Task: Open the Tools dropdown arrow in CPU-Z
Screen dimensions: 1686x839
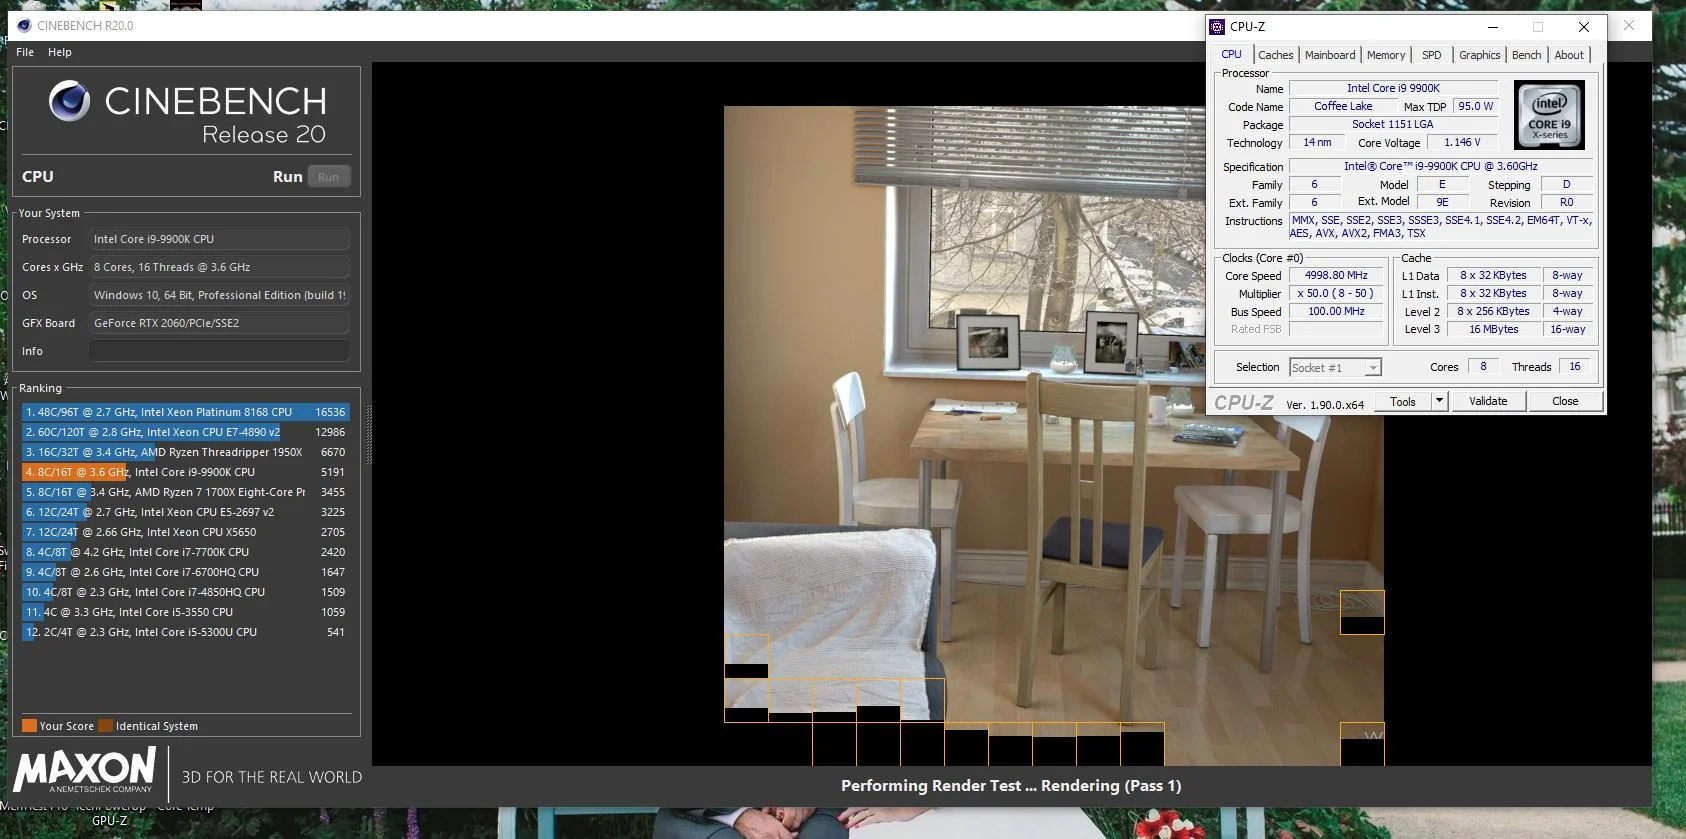Action: pyautogui.click(x=1439, y=401)
